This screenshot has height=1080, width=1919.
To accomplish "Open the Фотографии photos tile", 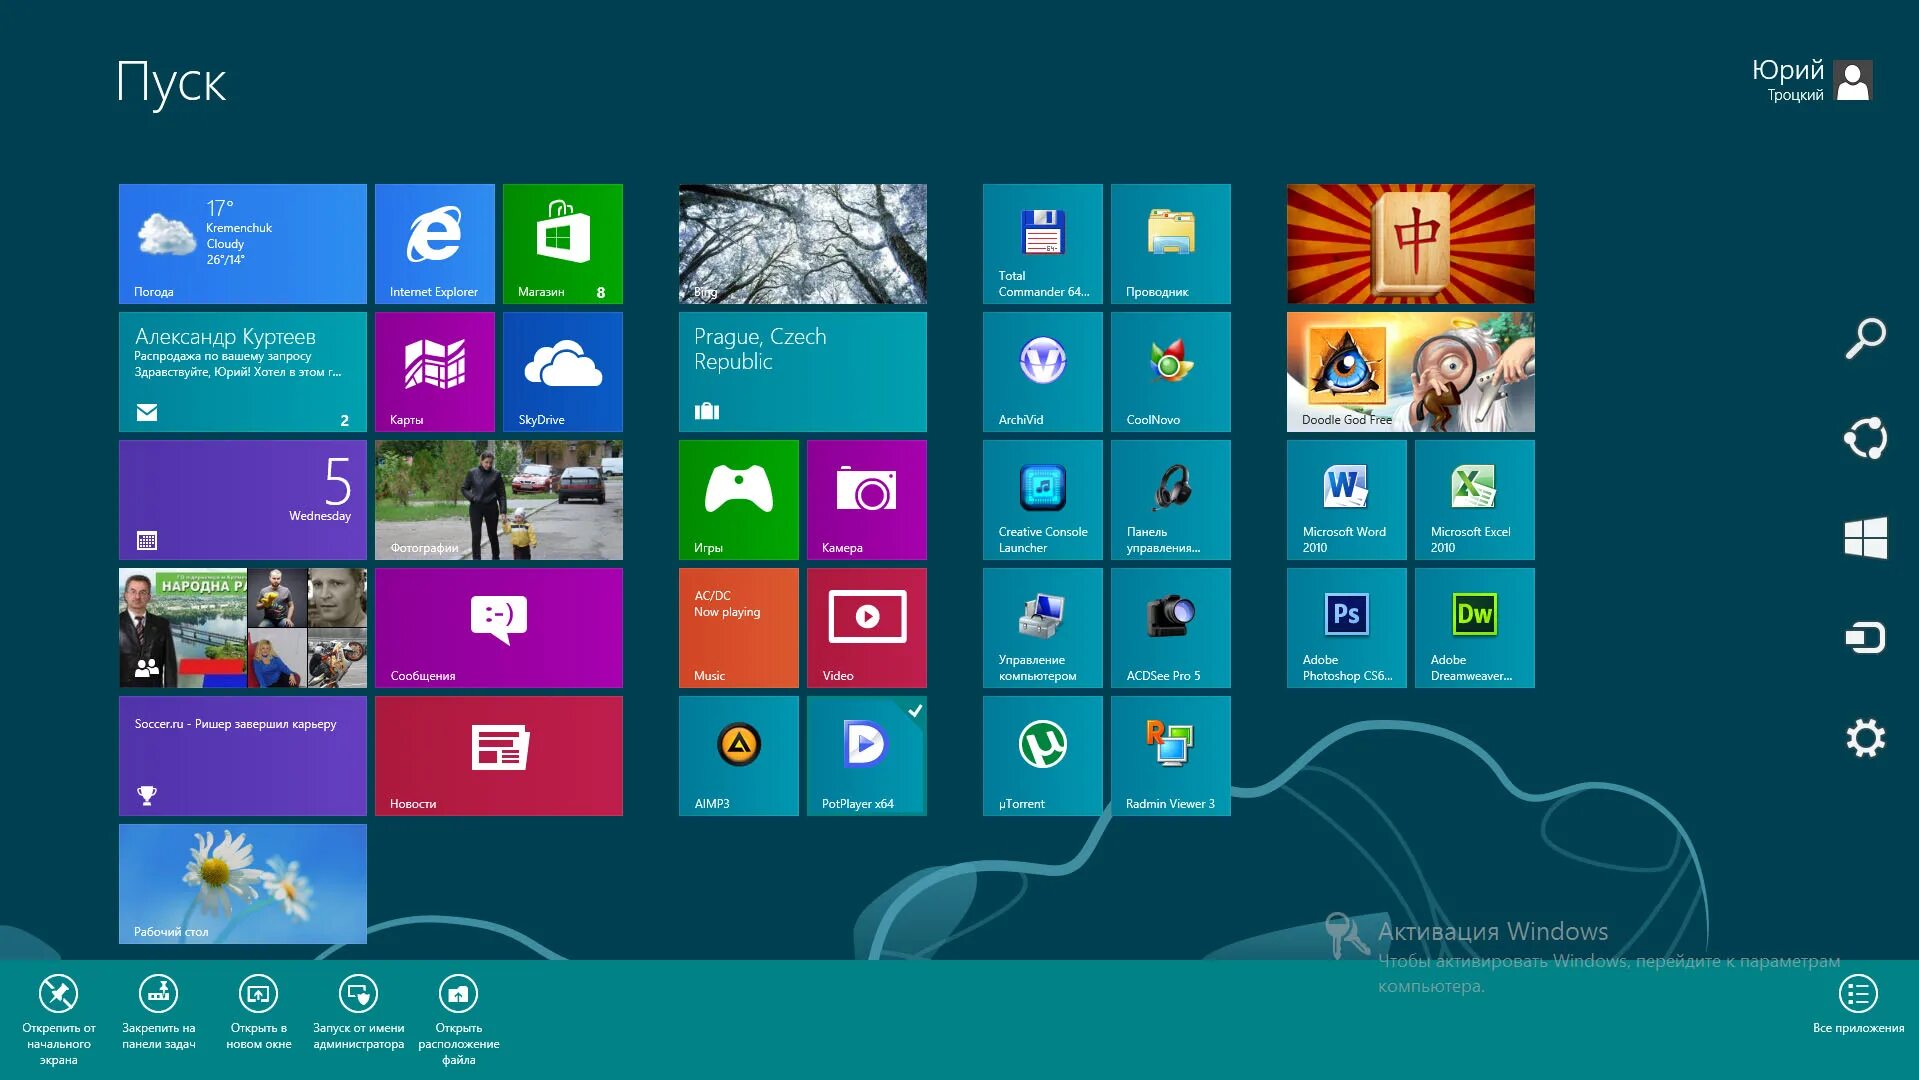I will [x=499, y=500].
